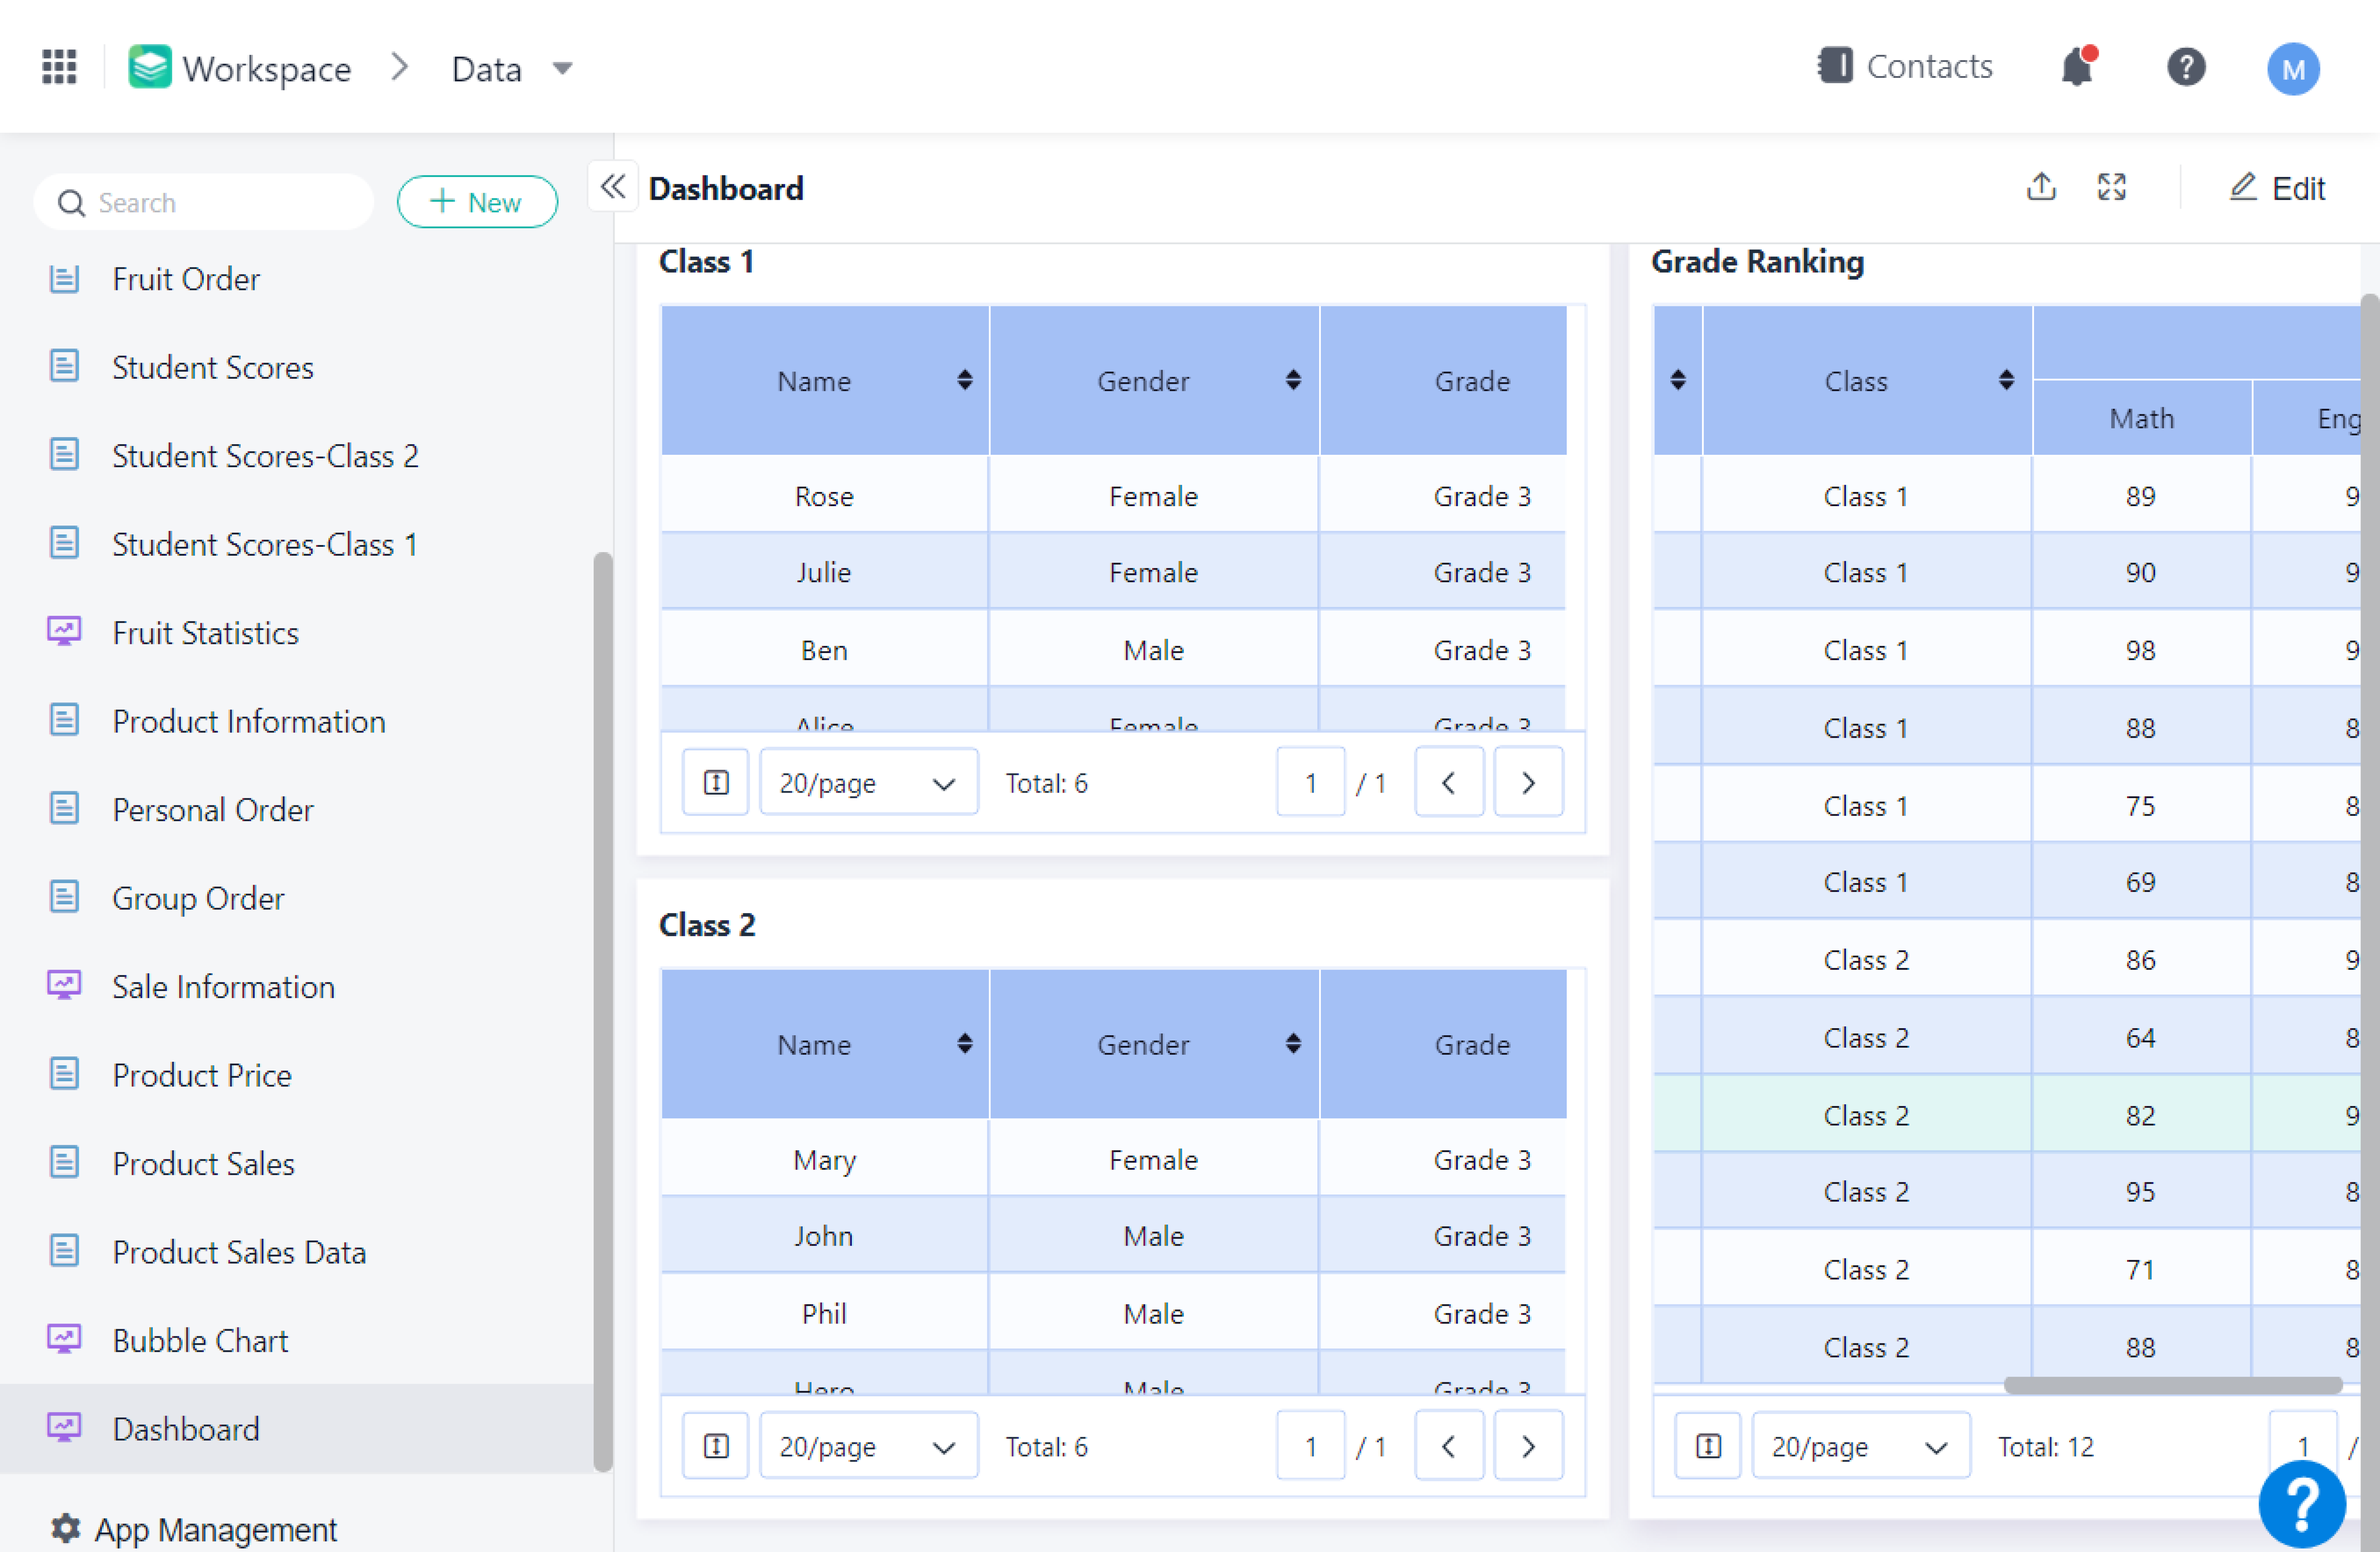The image size is (2380, 1552).
Task: Sort Grade Ranking first narrow column
Action: click(1678, 380)
